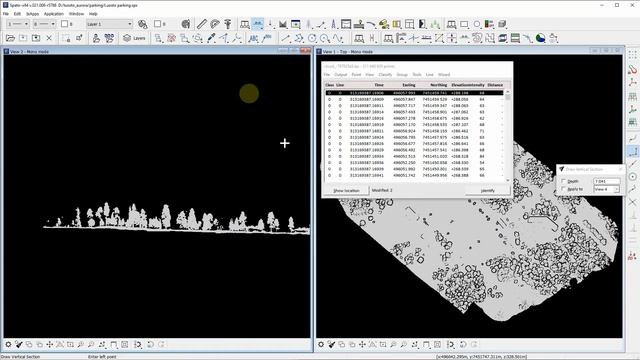Select the point row with elevation +286.462
Screen dimensions: 640x360
pyautogui.click(x=414, y=131)
